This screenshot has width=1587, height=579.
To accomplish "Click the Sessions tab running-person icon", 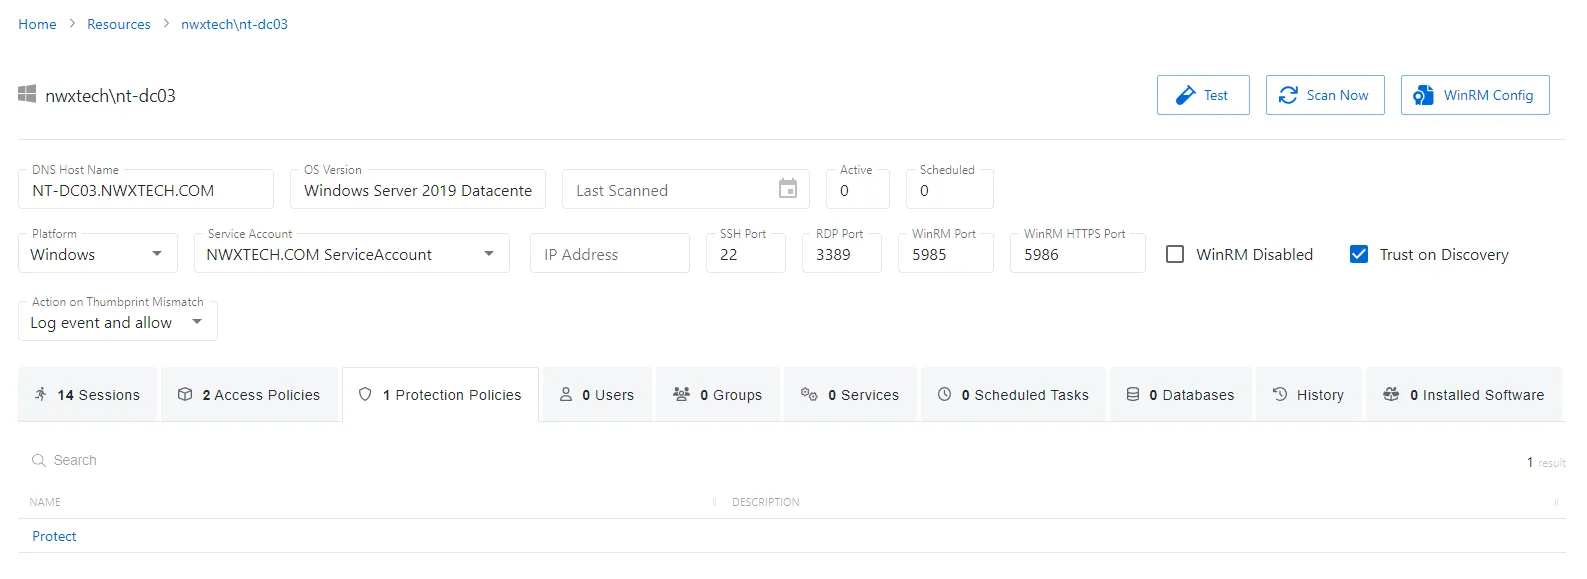I will (x=41, y=394).
